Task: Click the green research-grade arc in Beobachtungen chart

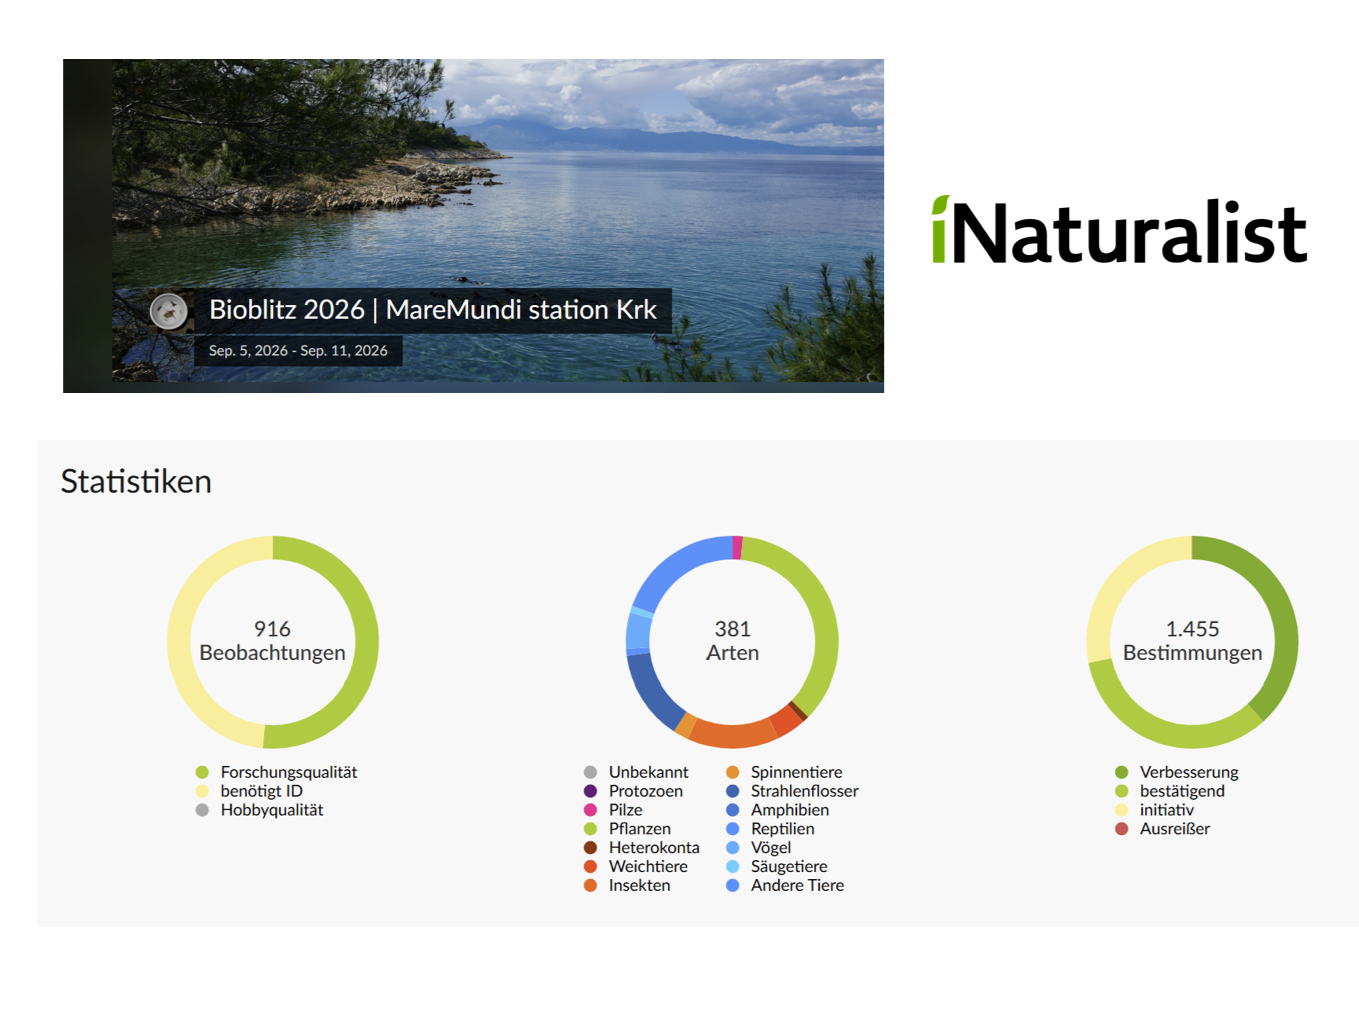Action: point(366,642)
